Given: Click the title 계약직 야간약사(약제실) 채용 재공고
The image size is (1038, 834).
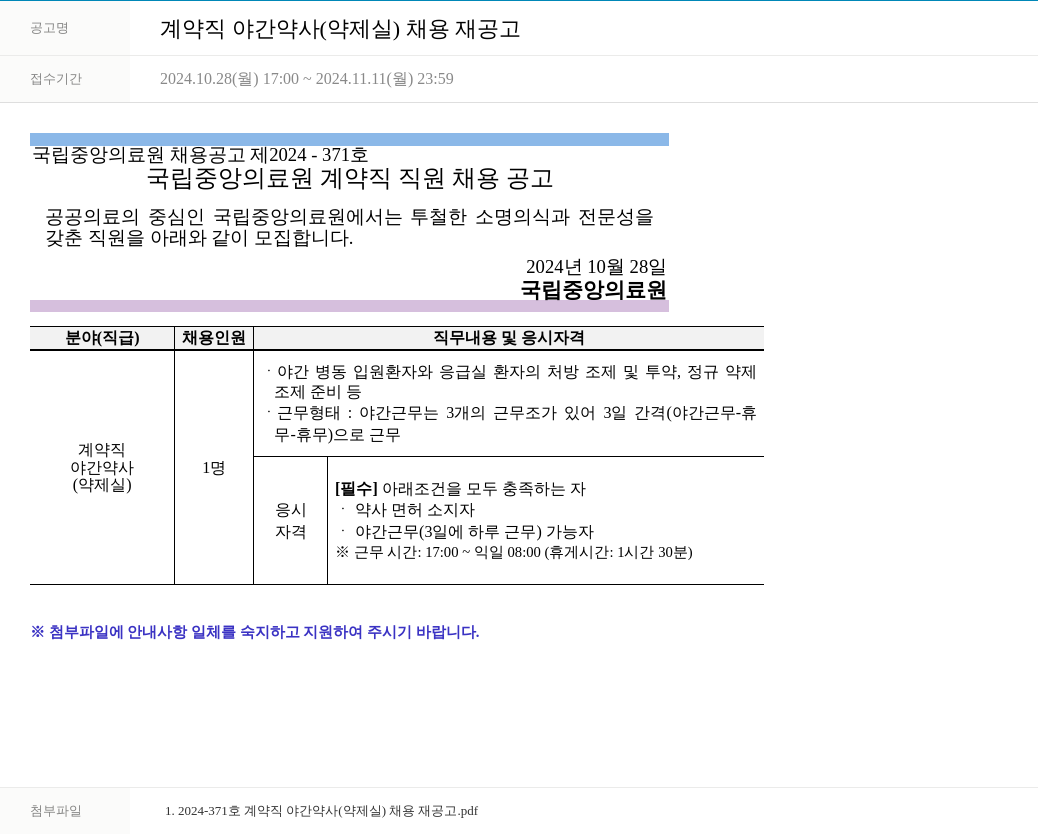Looking at the screenshot, I should click(340, 29).
